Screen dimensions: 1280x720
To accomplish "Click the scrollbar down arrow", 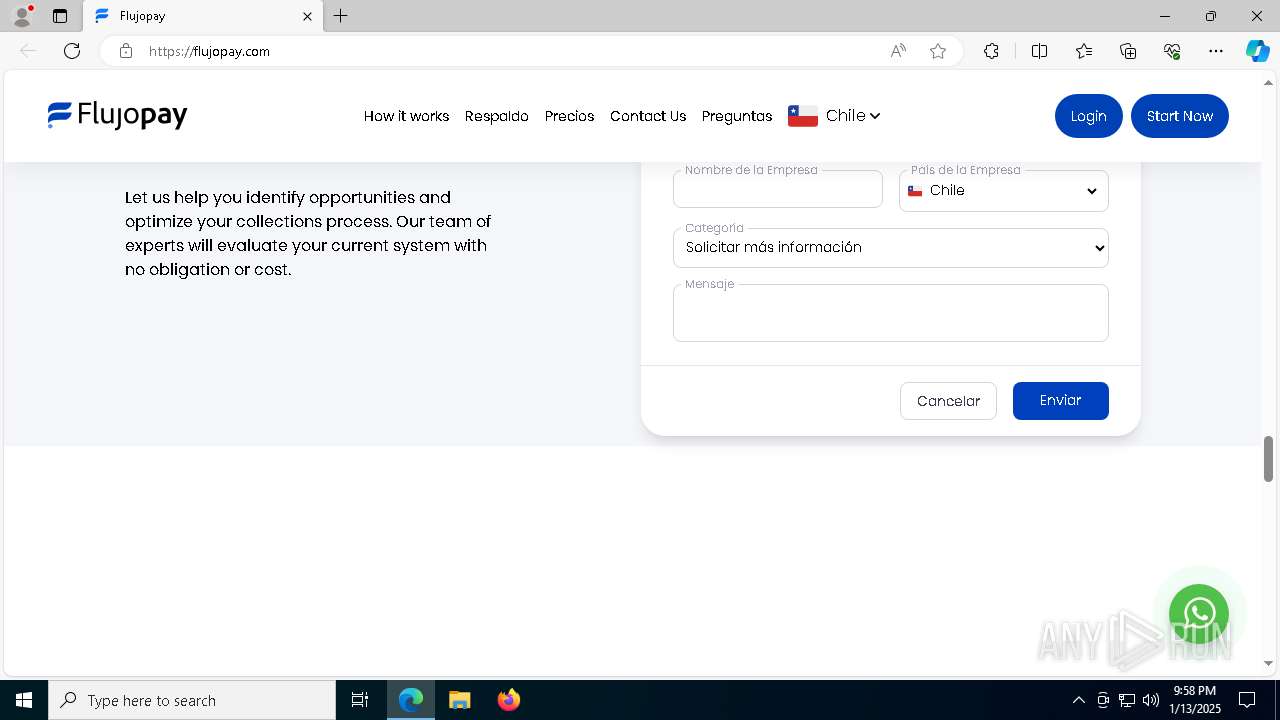I will (1269, 663).
